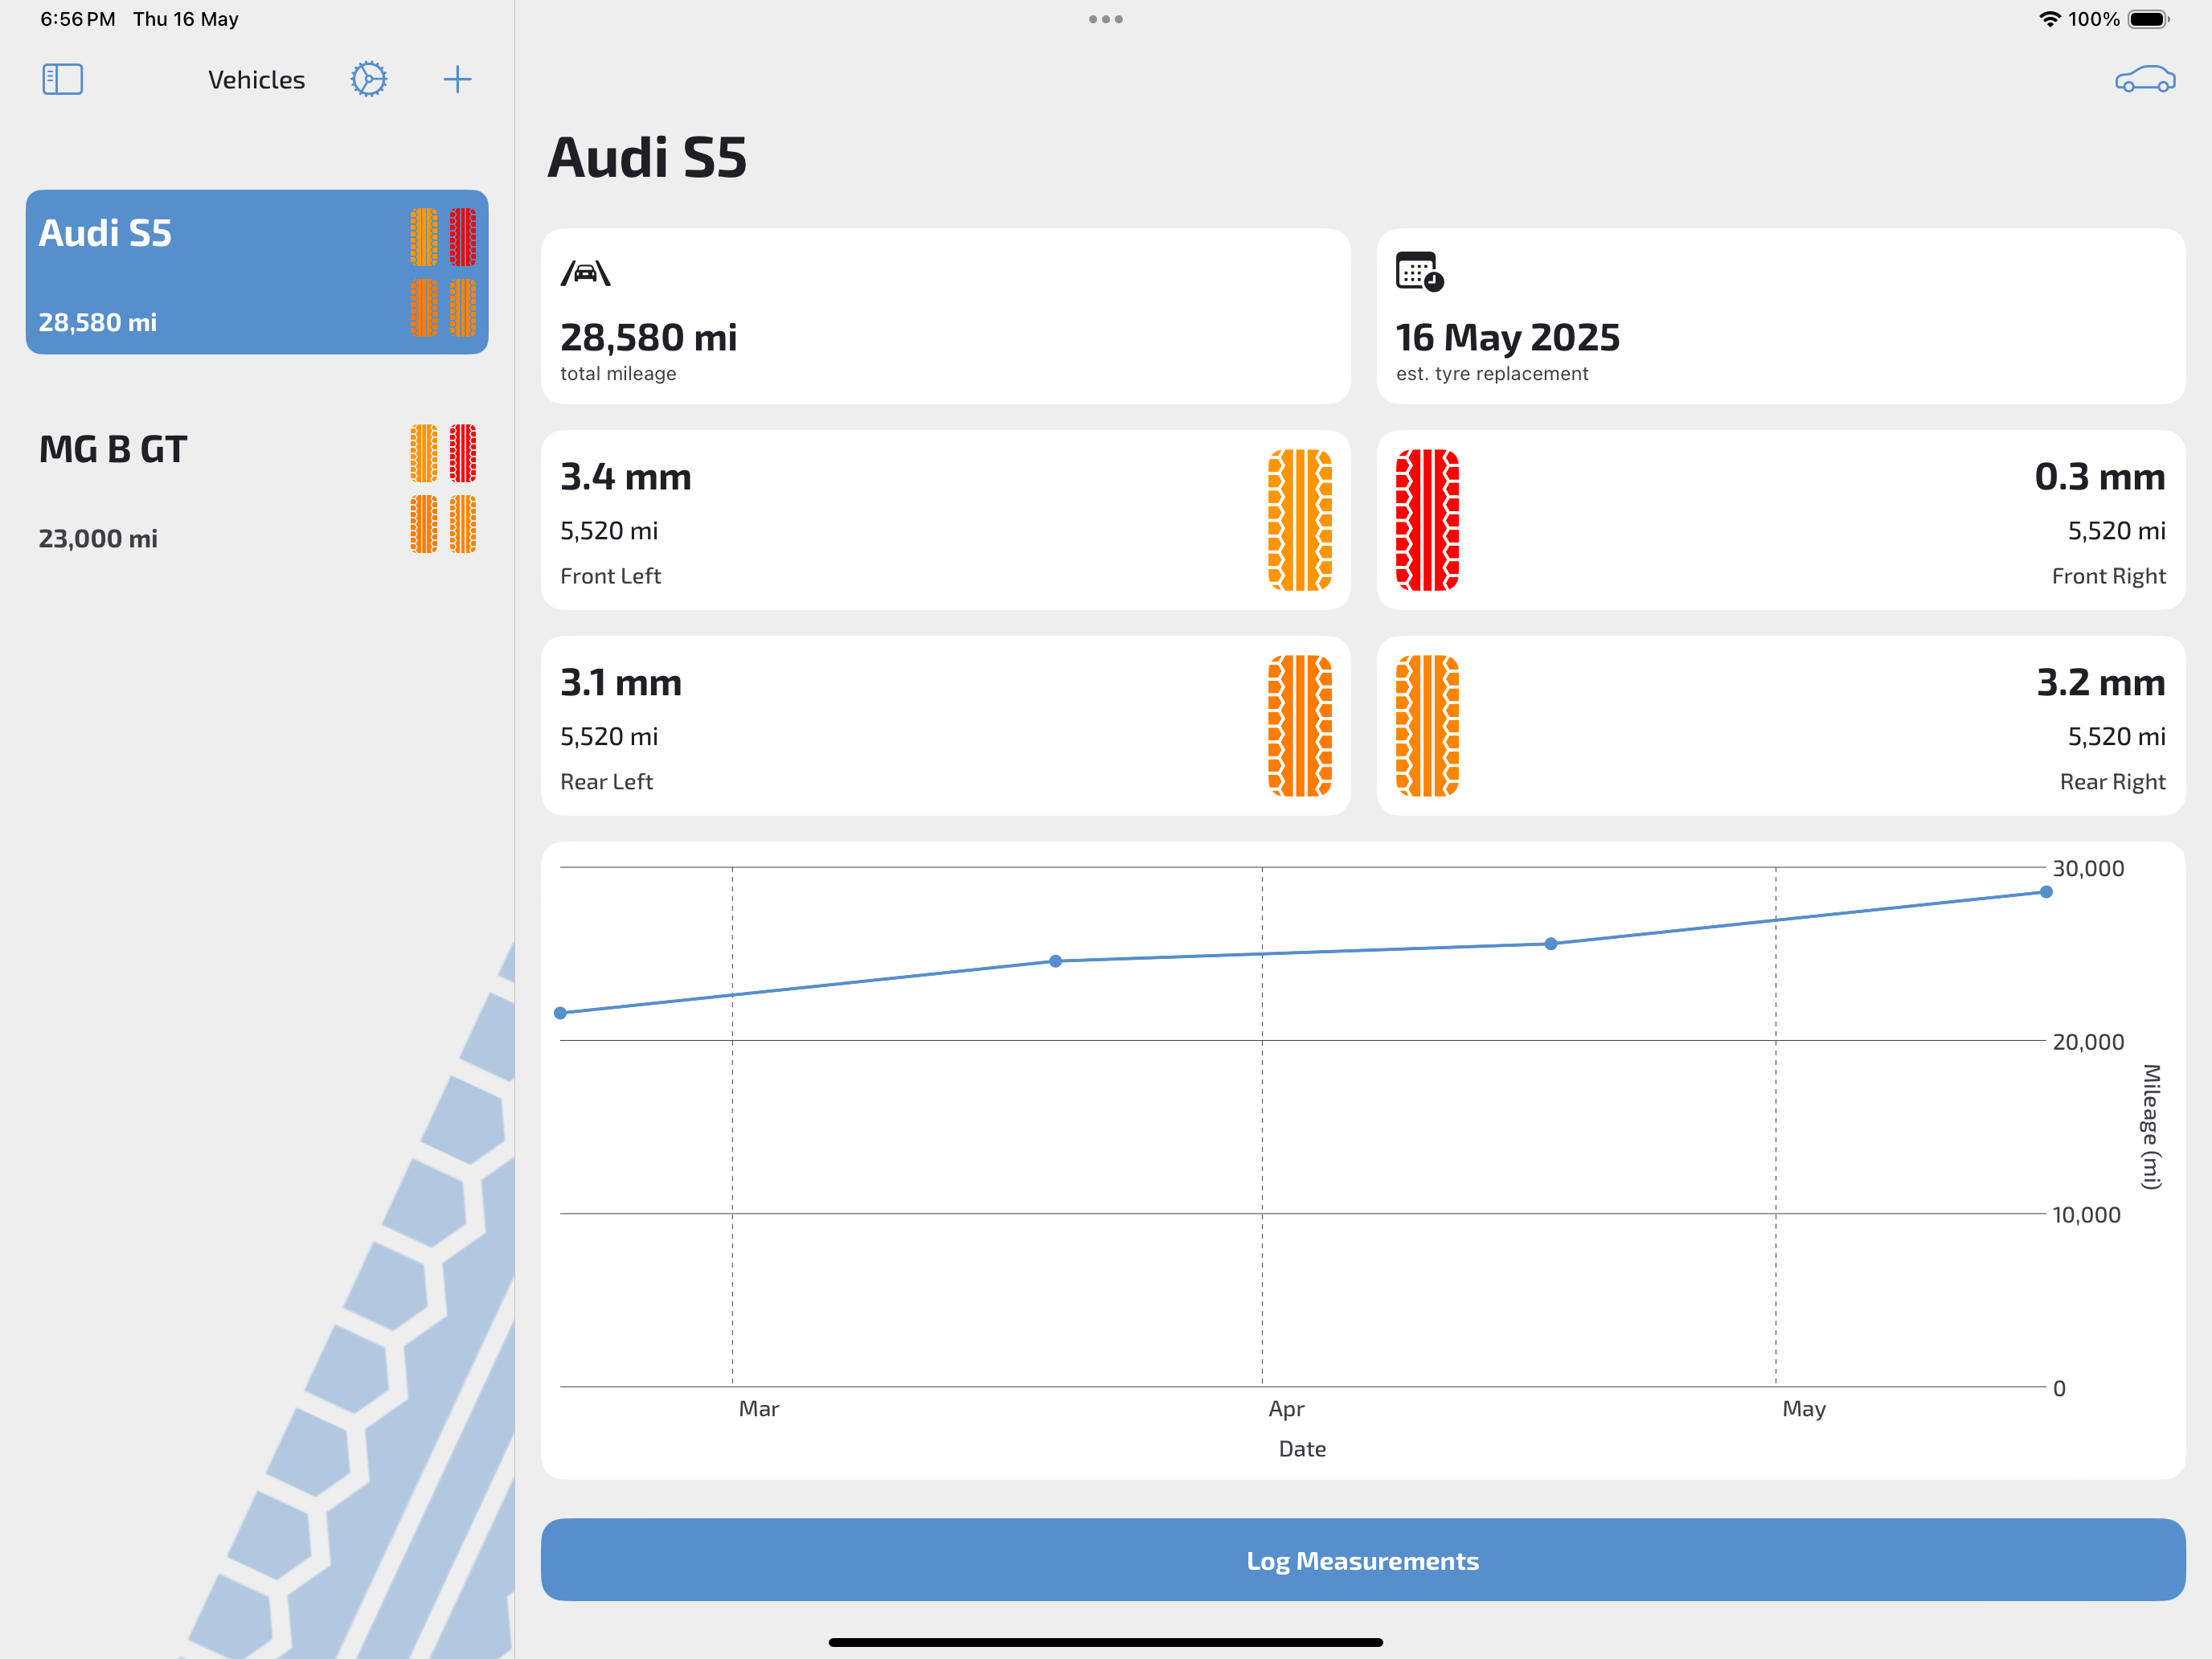Click the Date axis title
This screenshot has height=1659, width=2212.
pos(1302,1449)
